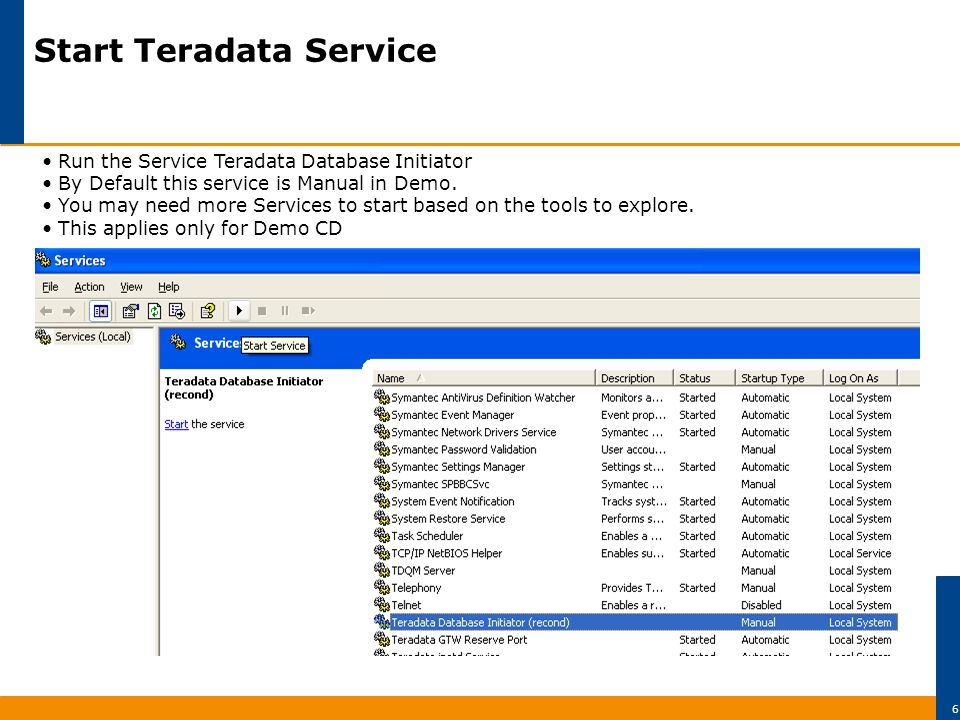The image size is (960, 720).
Task: Click the TCP/IP NetBIOS Helper gear icon
Action: coord(381,553)
